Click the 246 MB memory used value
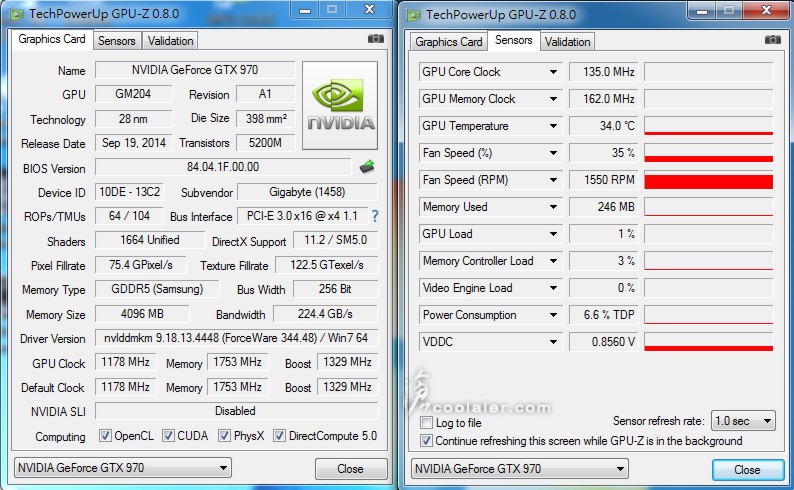The image size is (794, 490). [604, 207]
